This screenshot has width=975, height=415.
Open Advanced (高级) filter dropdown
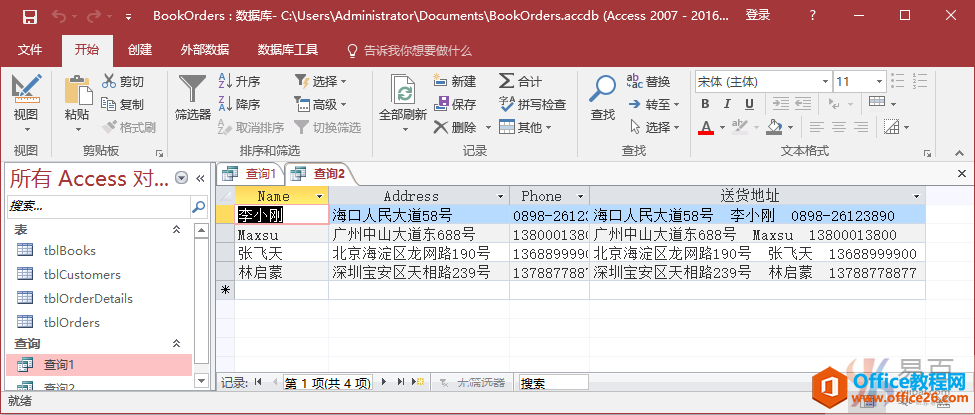(x=320, y=105)
